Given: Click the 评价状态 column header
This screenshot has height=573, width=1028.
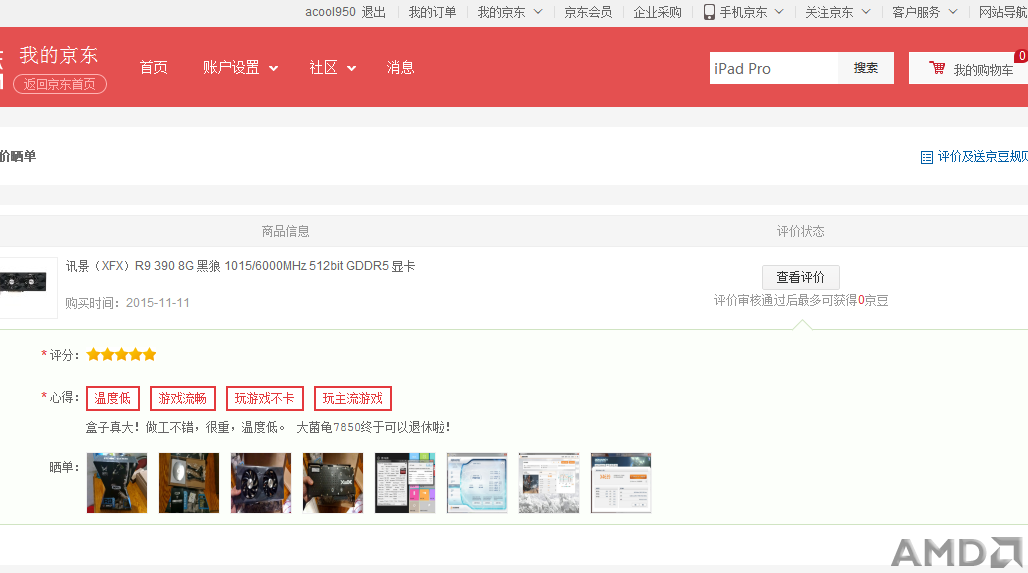Looking at the screenshot, I should pyautogui.click(x=801, y=231).
